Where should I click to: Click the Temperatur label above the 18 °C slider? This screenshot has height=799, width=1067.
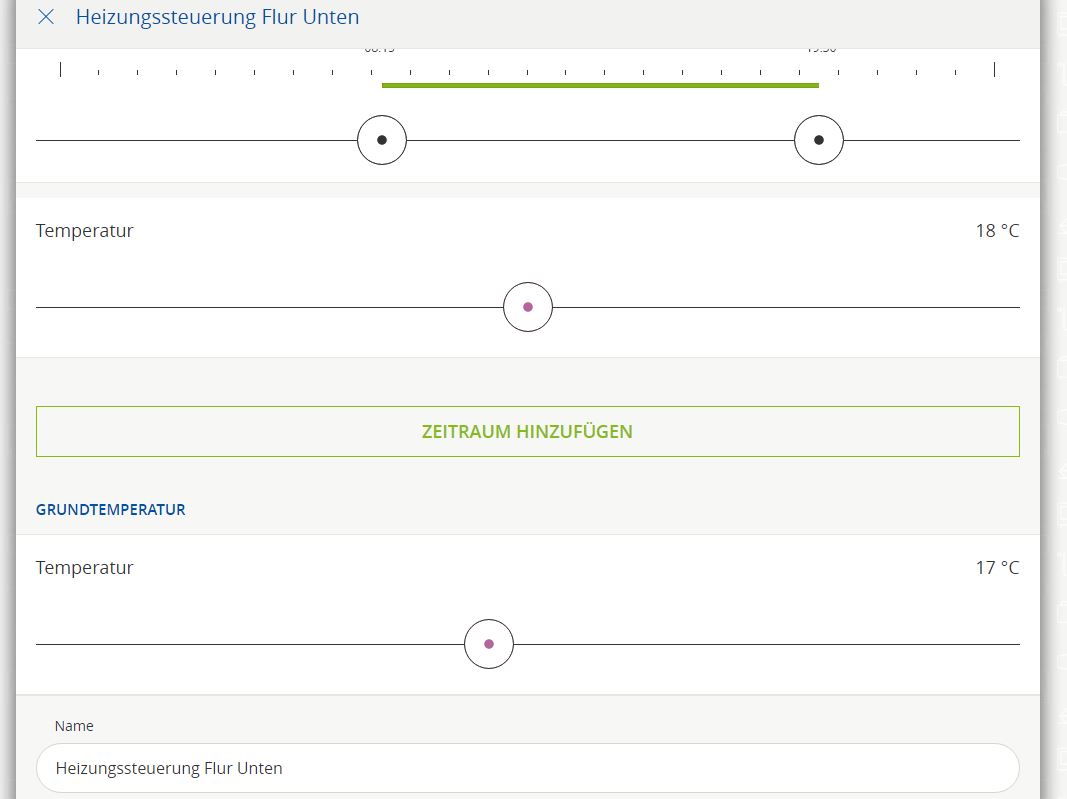pos(85,231)
